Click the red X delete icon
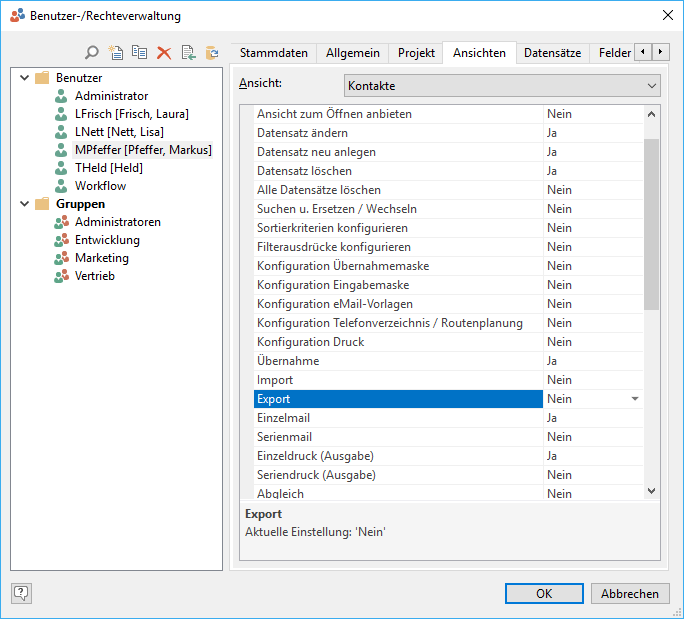Viewport: 684px width, 619px height. click(x=164, y=53)
